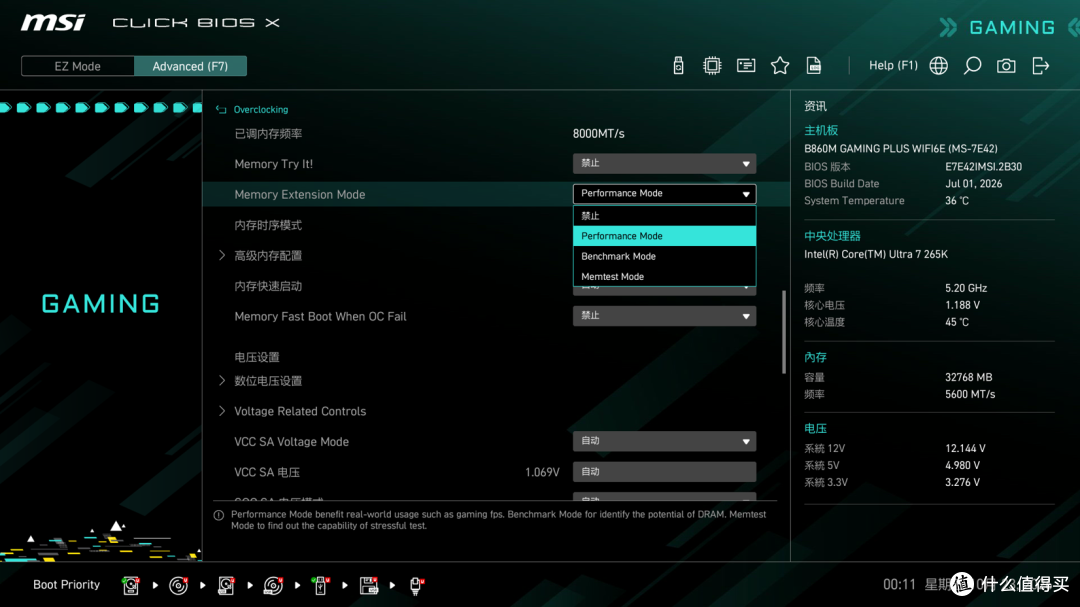Click the help description info icon
Screen dimensions: 1080x607
tap(219, 515)
